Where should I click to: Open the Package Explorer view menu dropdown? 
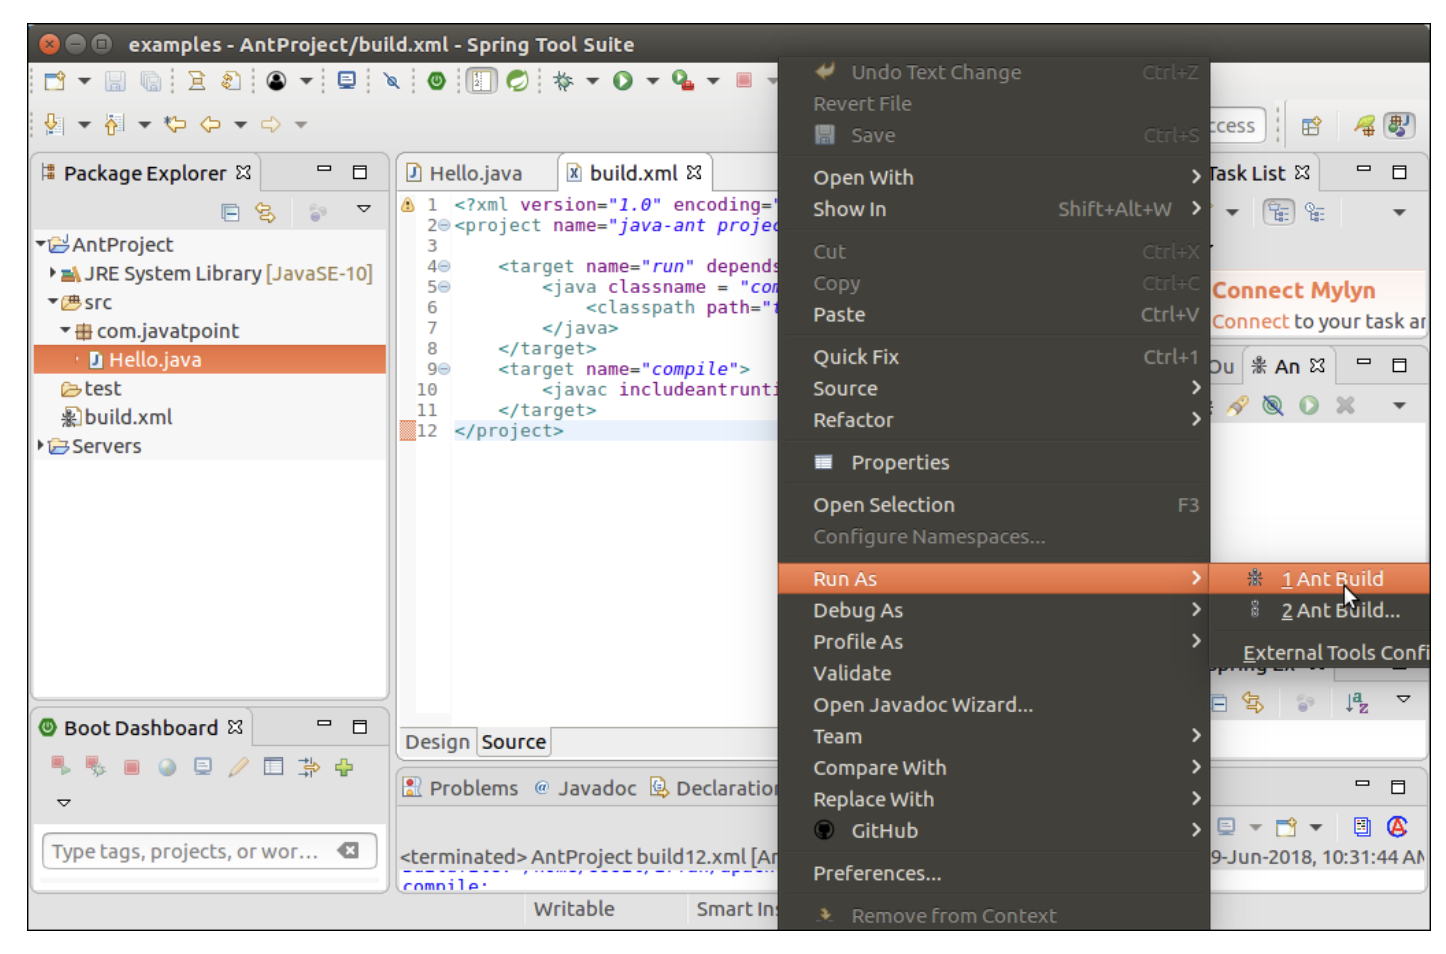click(x=364, y=210)
